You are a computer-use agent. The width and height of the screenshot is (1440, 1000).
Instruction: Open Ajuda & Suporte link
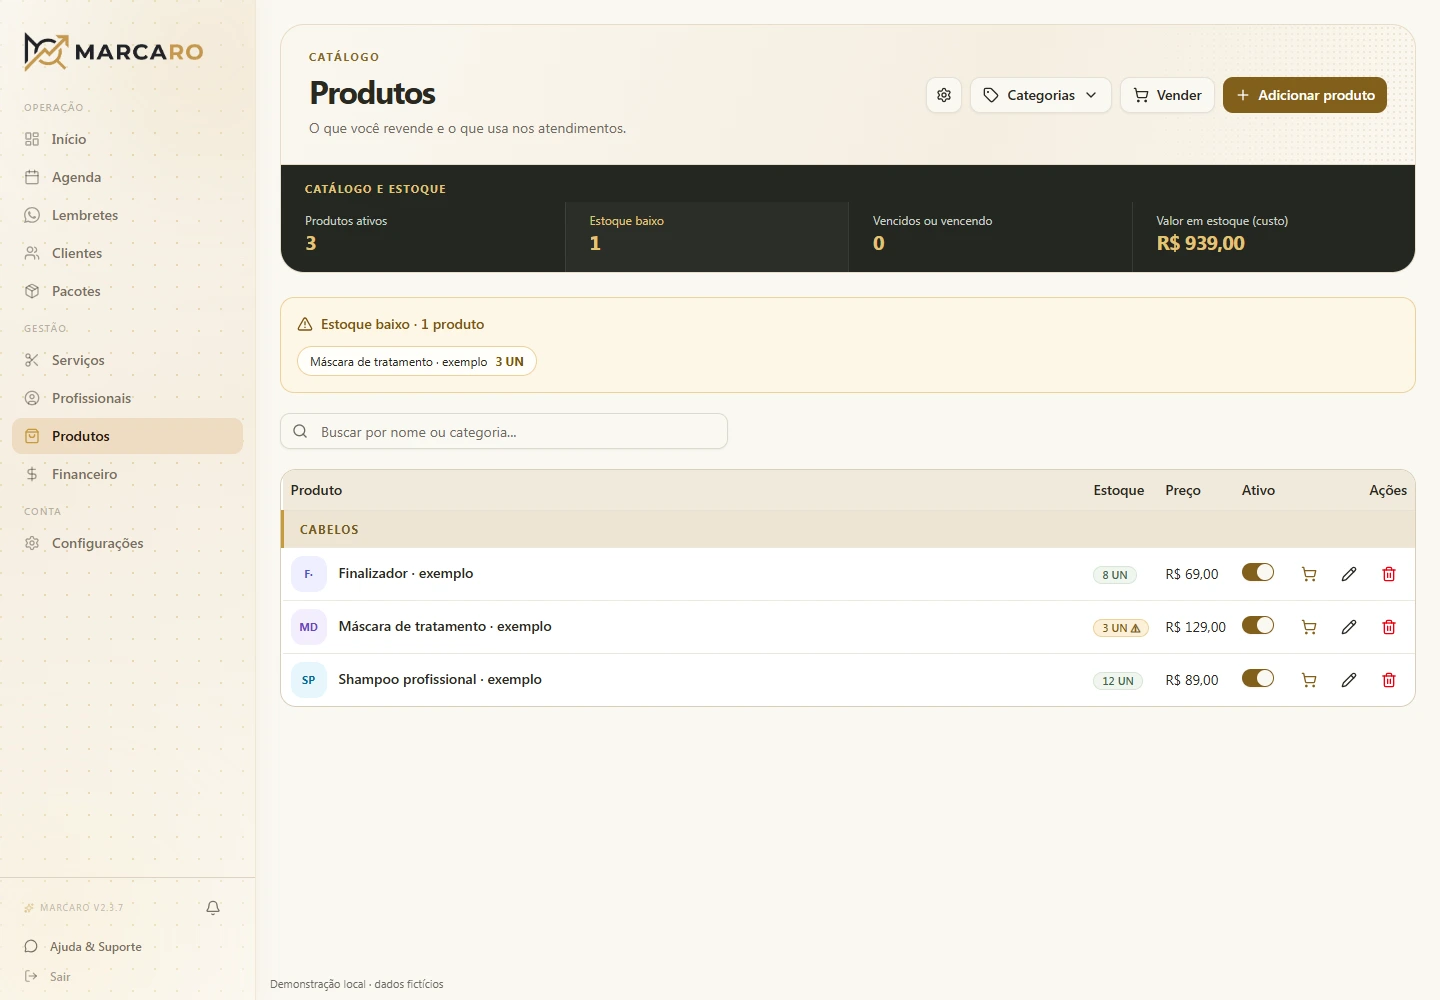click(x=84, y=947)
